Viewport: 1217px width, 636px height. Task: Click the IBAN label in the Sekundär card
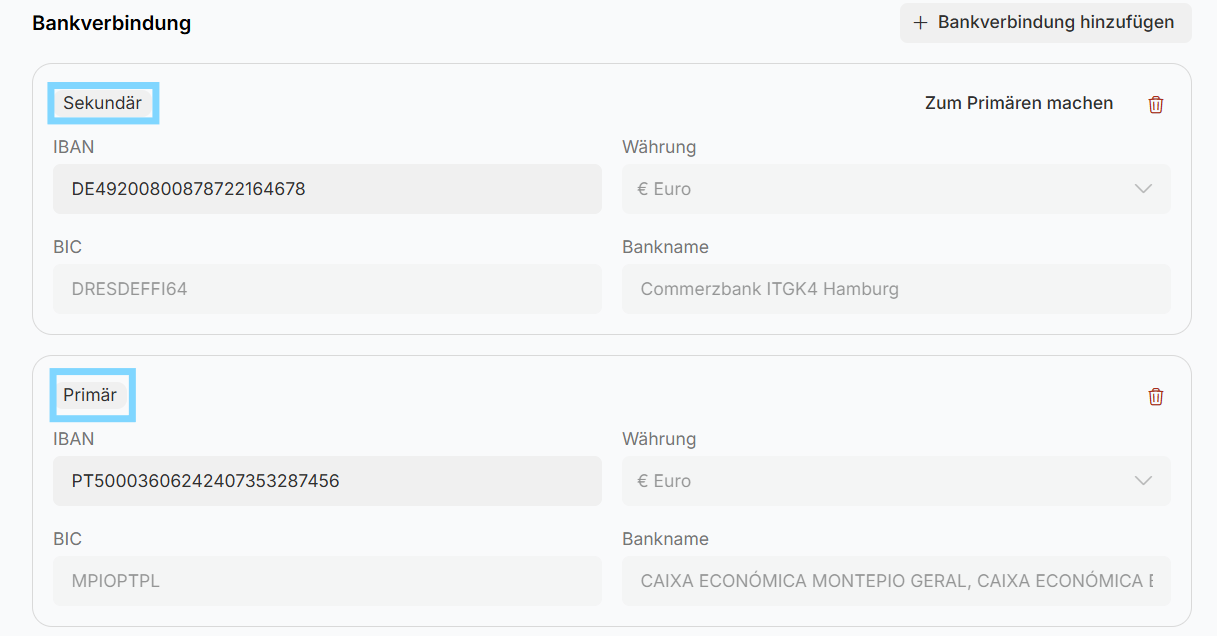[74, 147]
